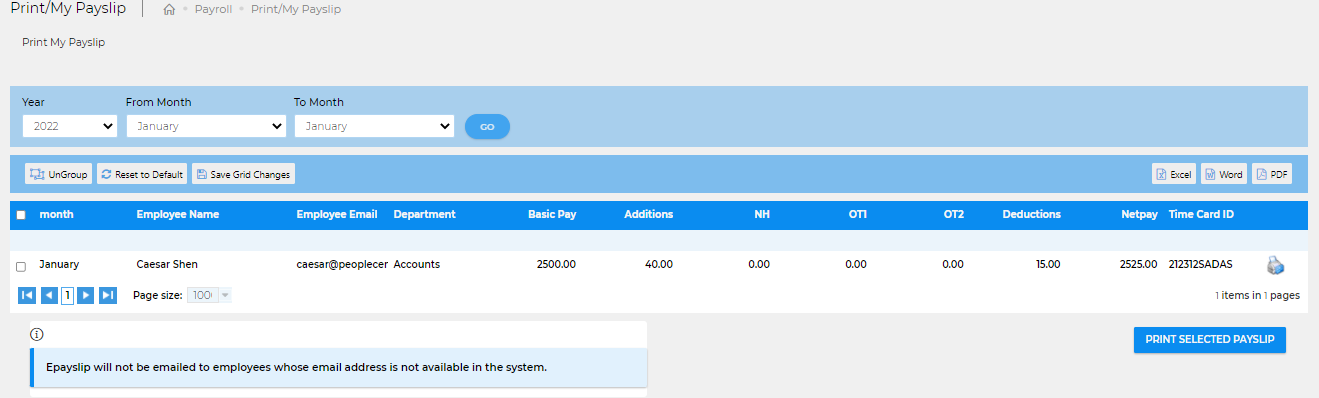Viewport: 1319px width, 398px height.
Task: Click the Payroll breadcrumb link
Action: point(214,9)
